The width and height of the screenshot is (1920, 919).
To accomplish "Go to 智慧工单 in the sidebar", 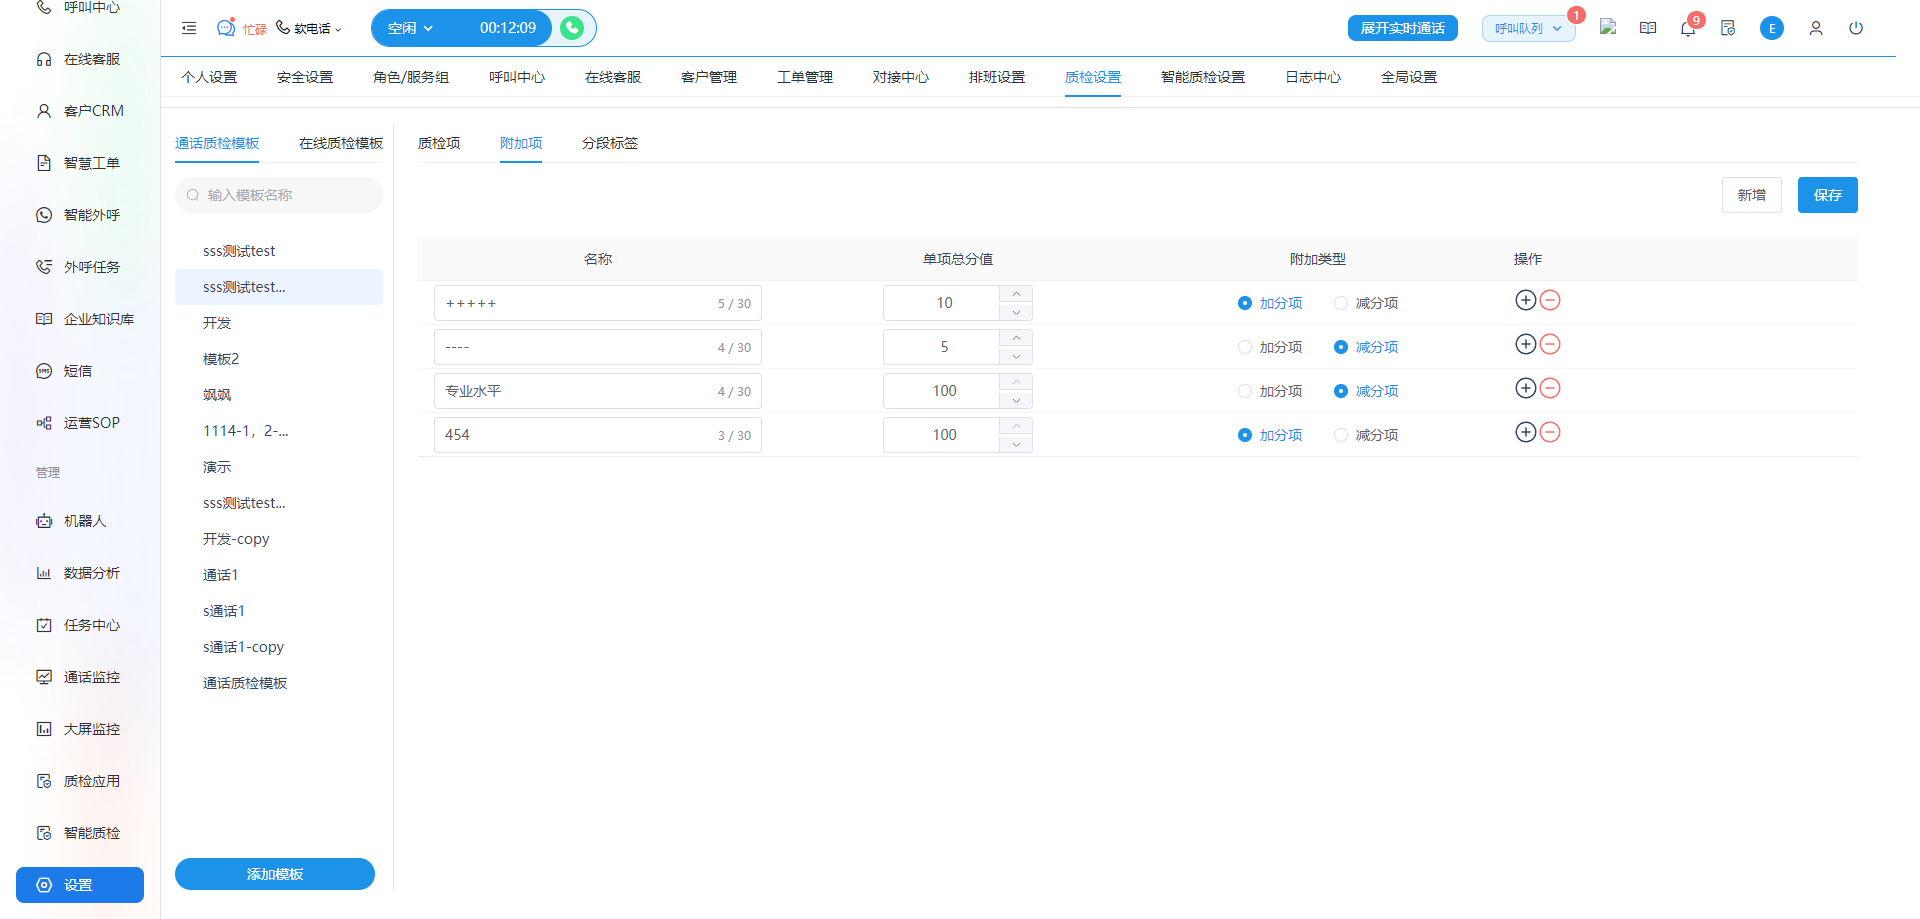I will click(80, 163).
